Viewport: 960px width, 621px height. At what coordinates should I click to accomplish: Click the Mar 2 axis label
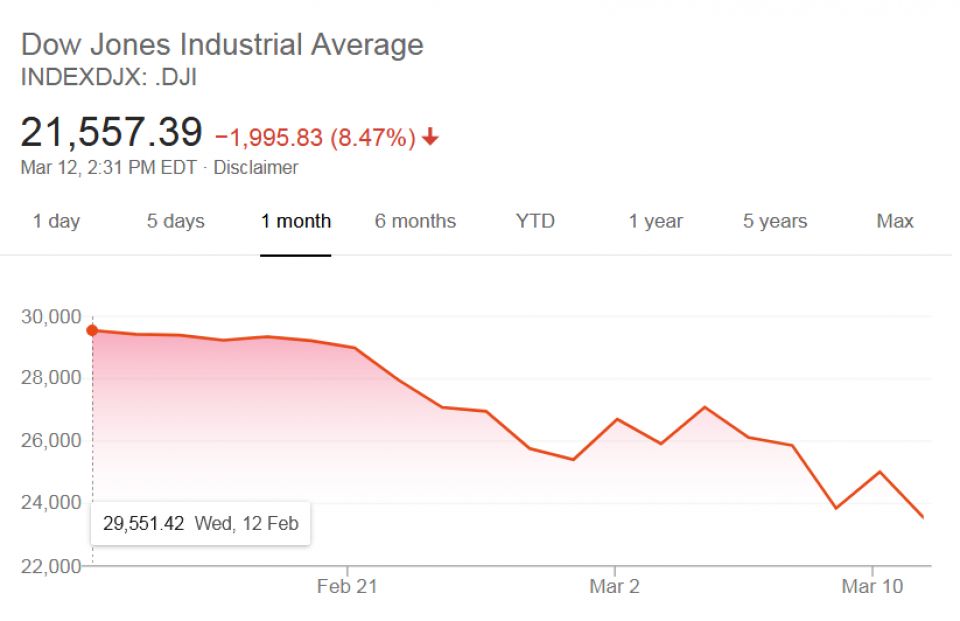click(614, 587)
